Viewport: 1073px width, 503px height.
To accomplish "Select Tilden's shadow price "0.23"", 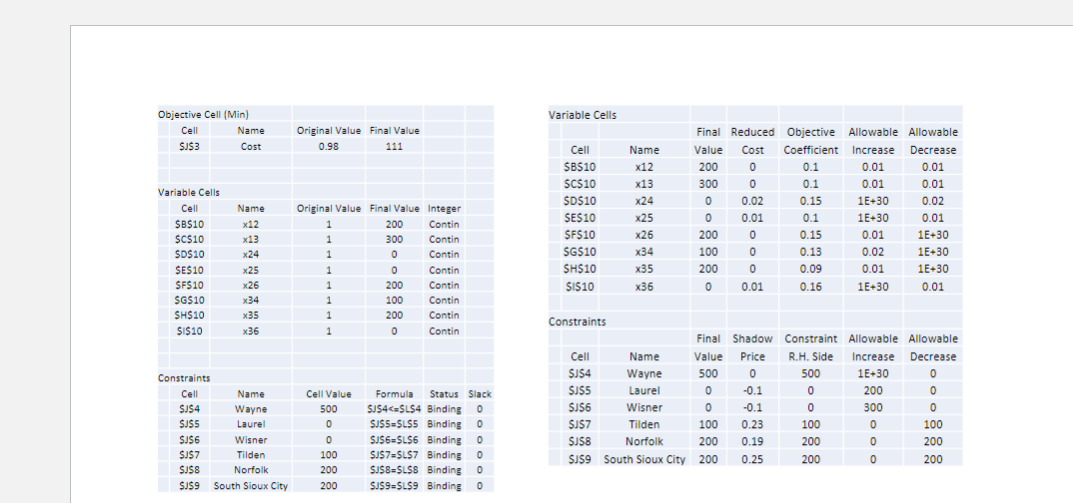I will pos(753,424).
